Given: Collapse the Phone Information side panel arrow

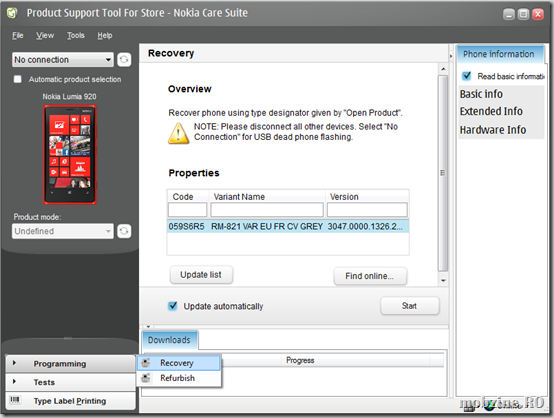Looking at the screenshot, I should pos(451,56).
